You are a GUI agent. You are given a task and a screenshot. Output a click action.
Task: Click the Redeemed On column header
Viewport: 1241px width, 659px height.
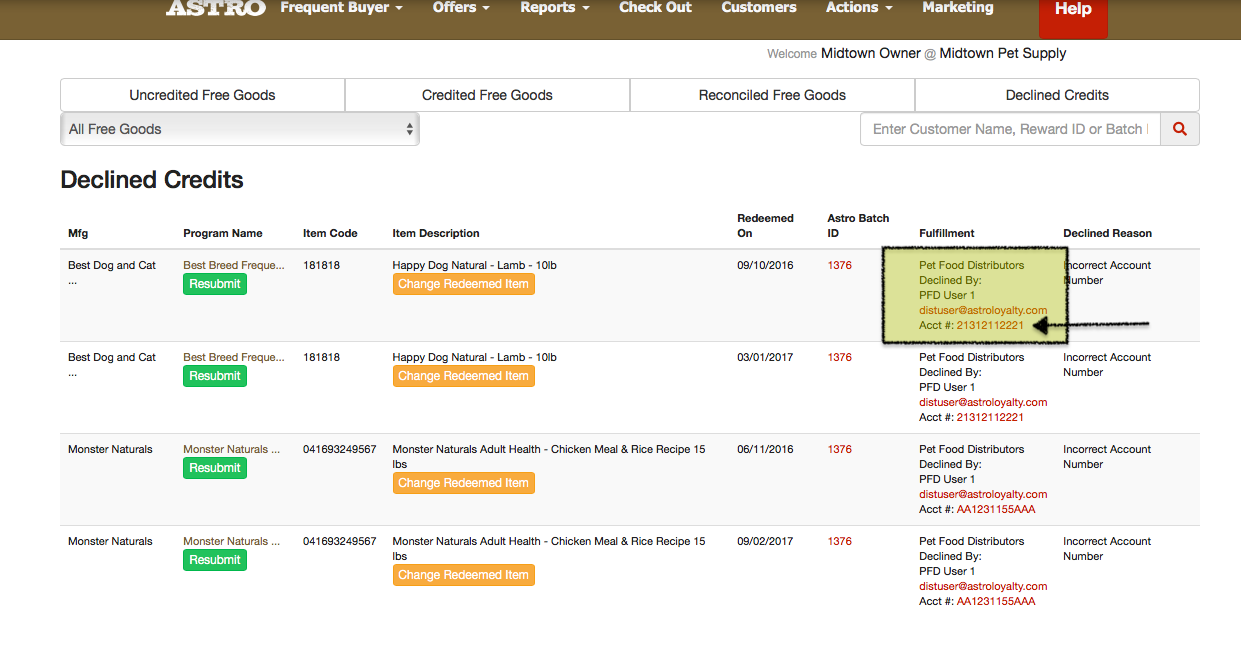pyautogui.click(x=765, y=225)
